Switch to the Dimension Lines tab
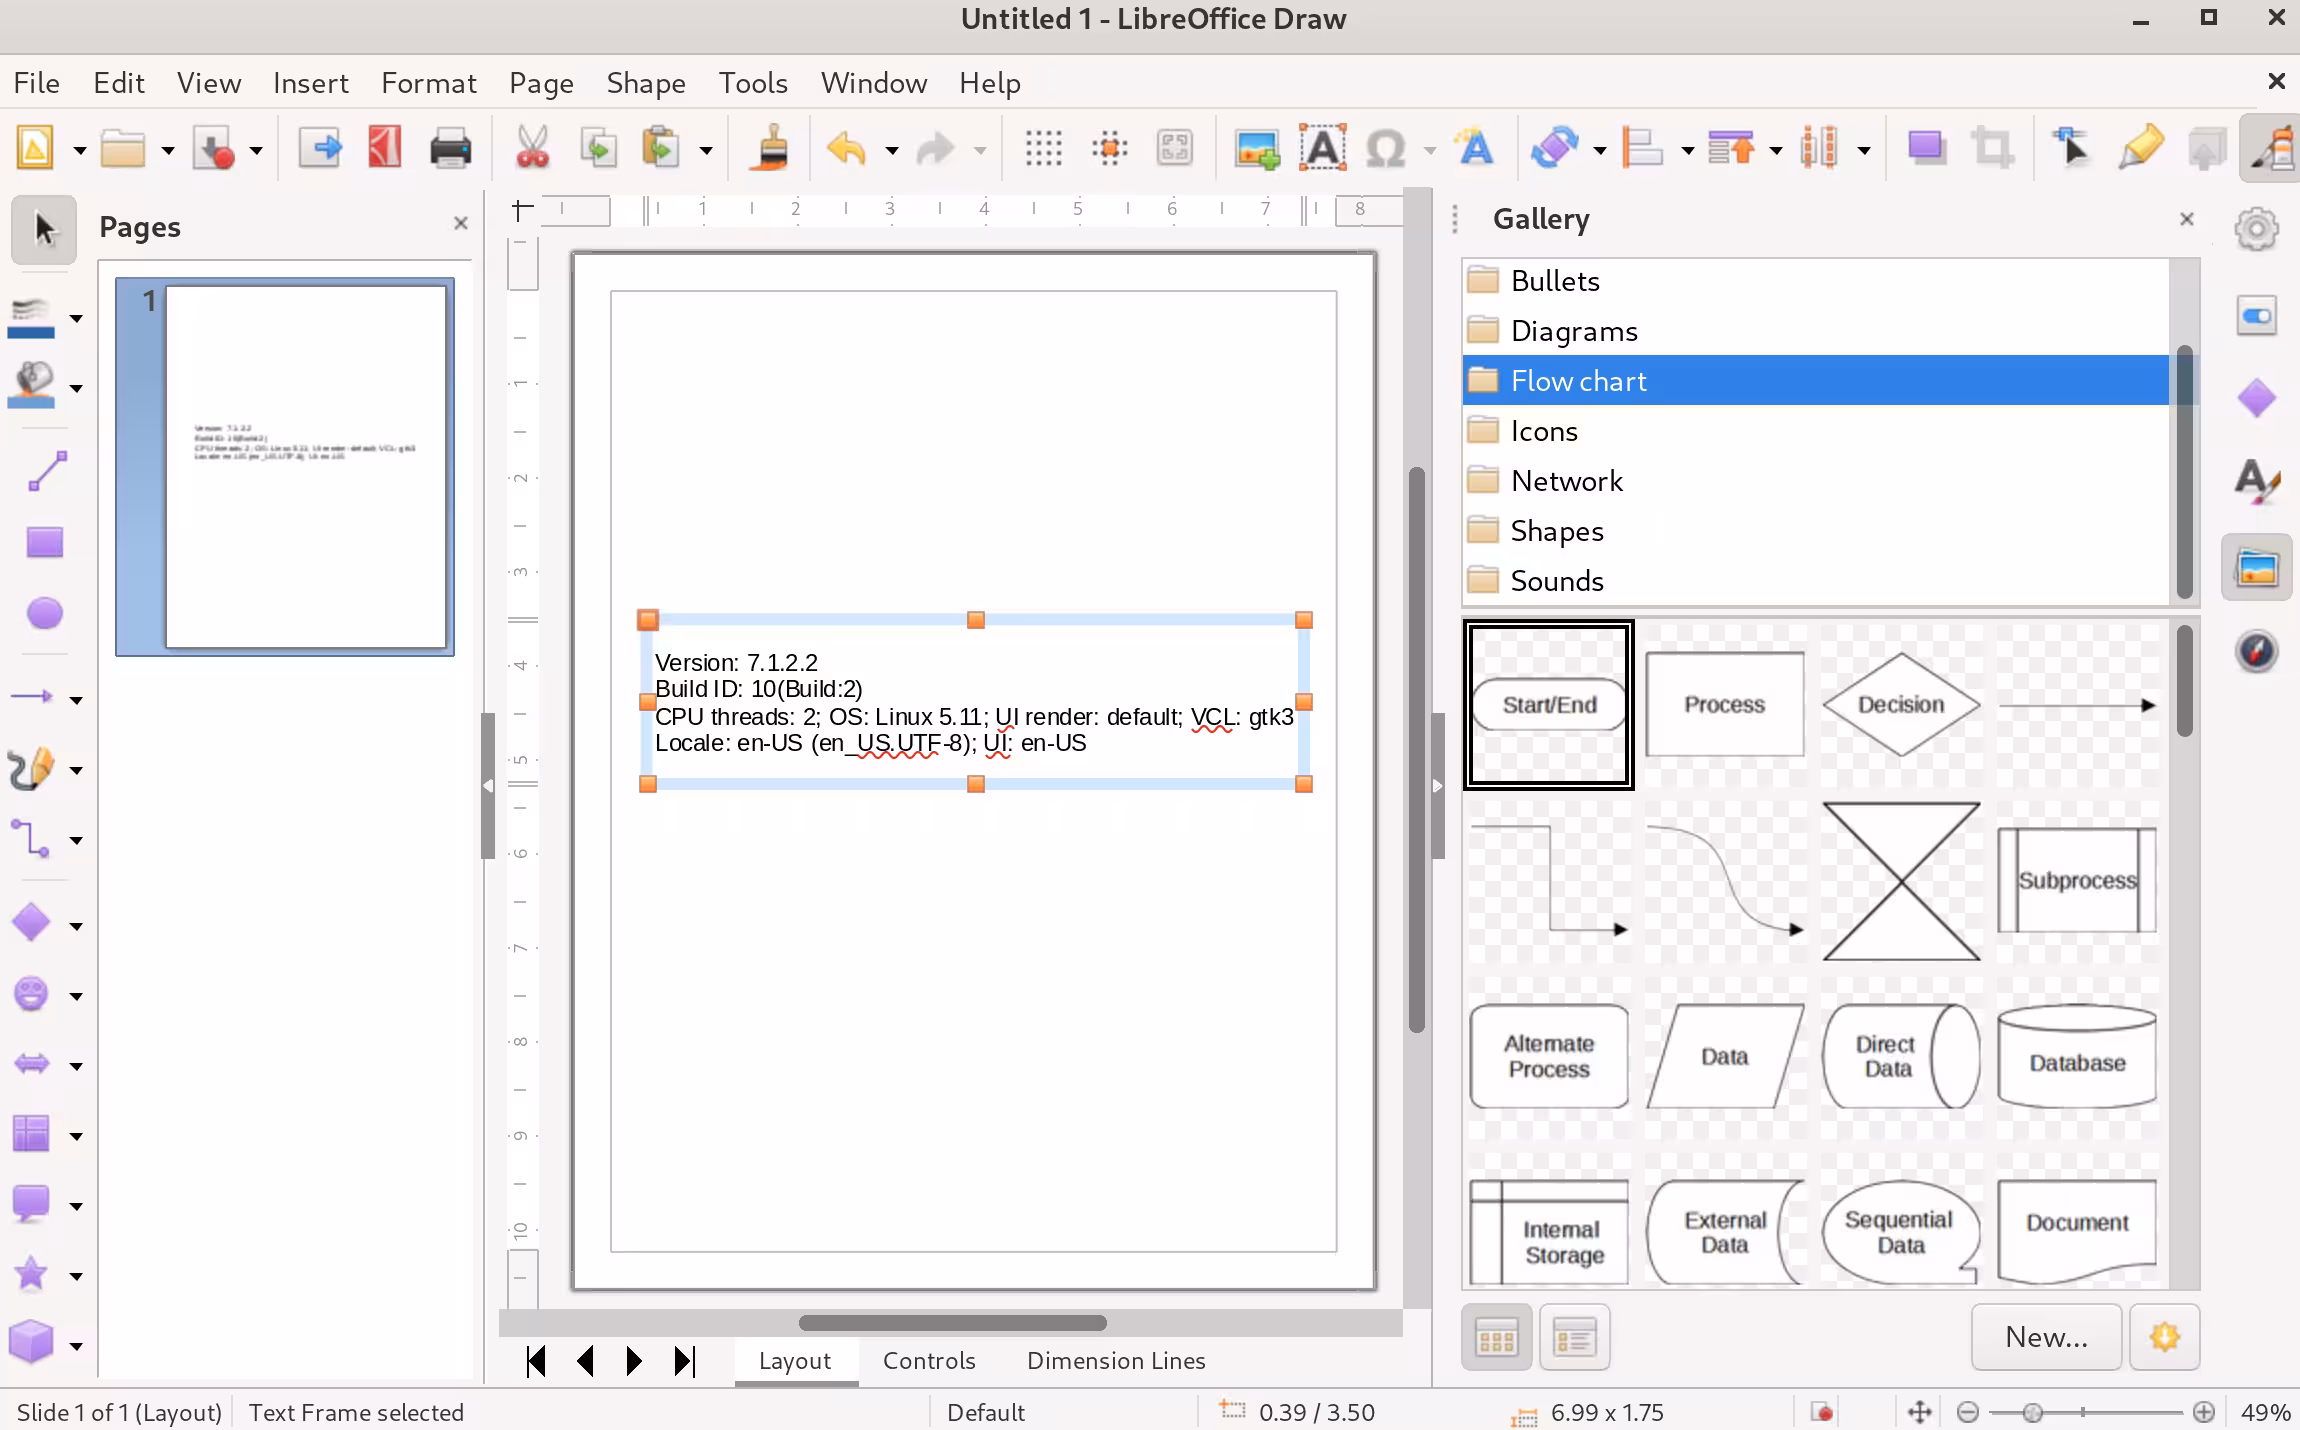The width and height of the screenshot is (2300, 1430). tap(1115, 1361)
